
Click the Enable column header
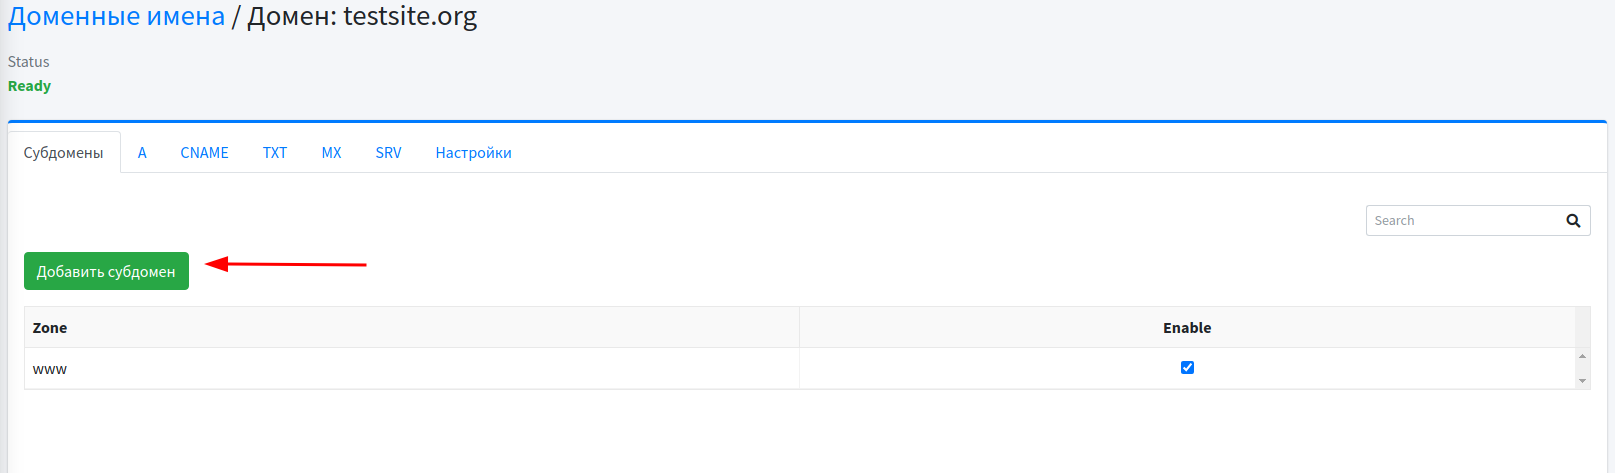pyautogui.click(x=1187, y=328)
